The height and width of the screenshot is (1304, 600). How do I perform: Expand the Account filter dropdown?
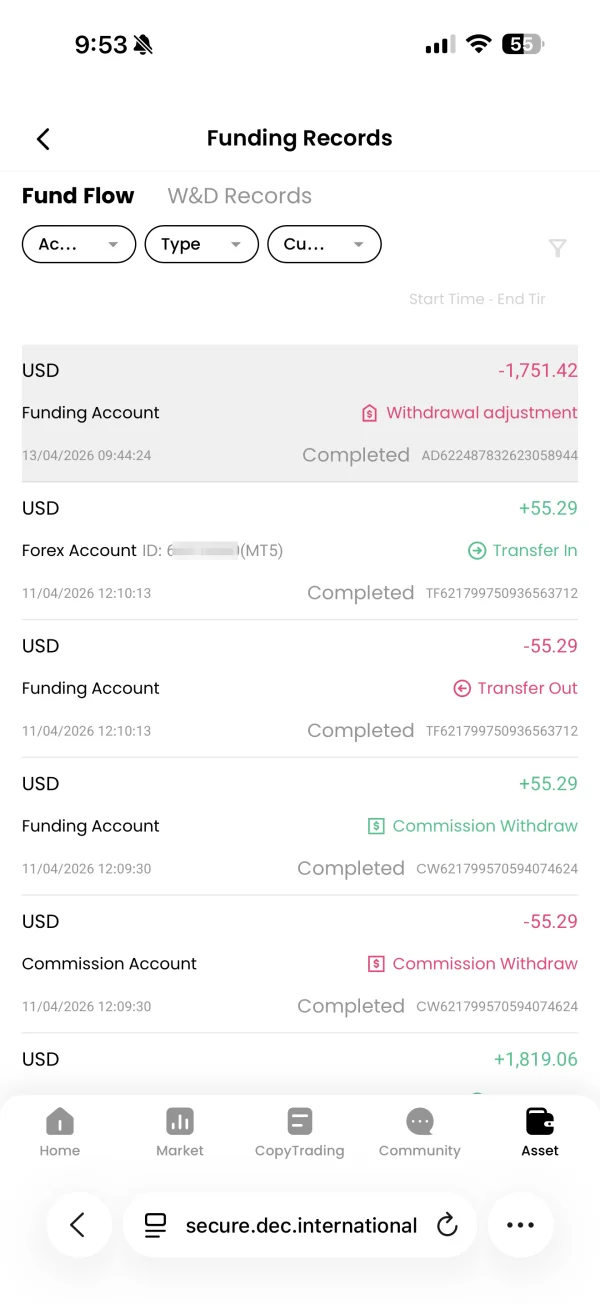click(x=79, y=244)
